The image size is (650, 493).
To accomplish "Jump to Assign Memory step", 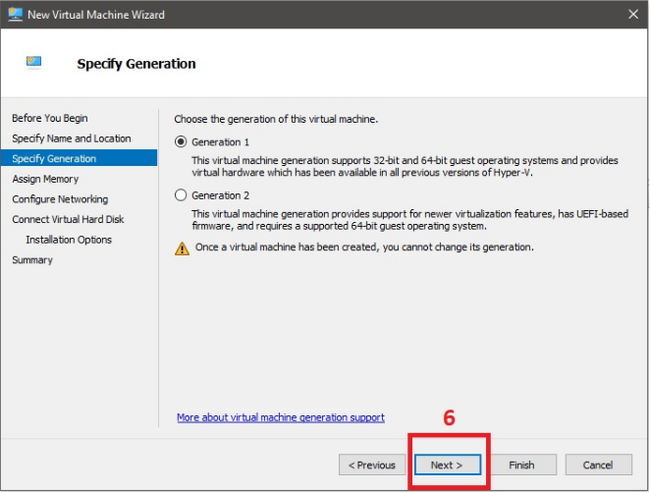I will [x=45, y=179].
